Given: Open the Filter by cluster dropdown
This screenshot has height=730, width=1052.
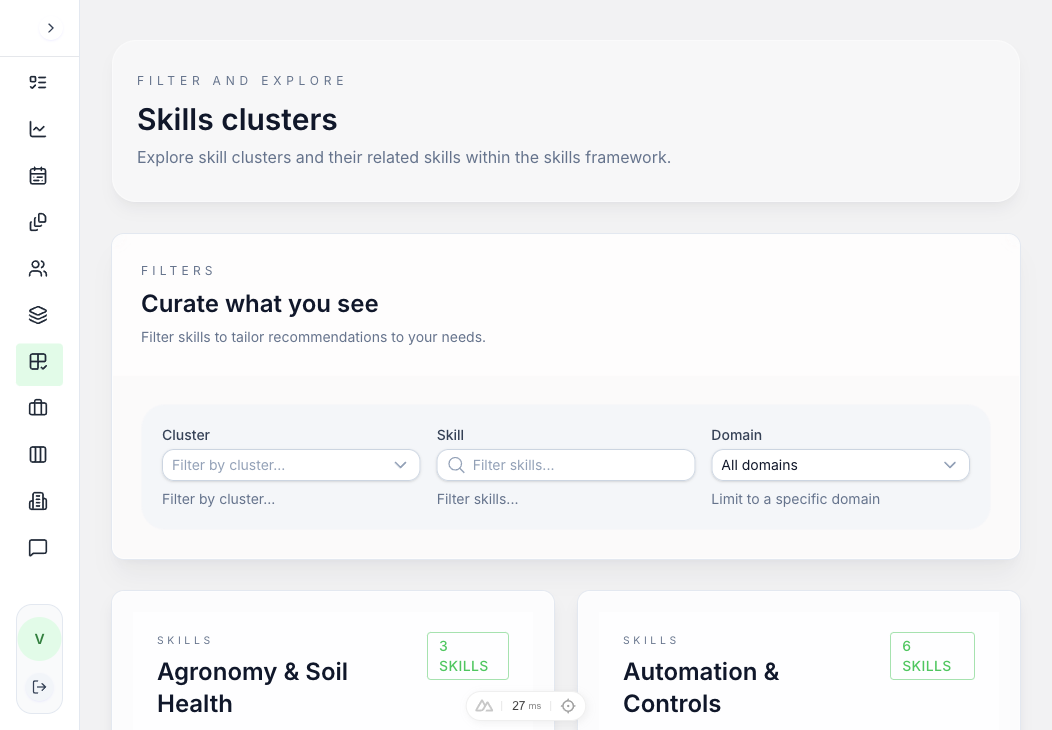Looking at the screenshot, I should [x=291, y=465].
